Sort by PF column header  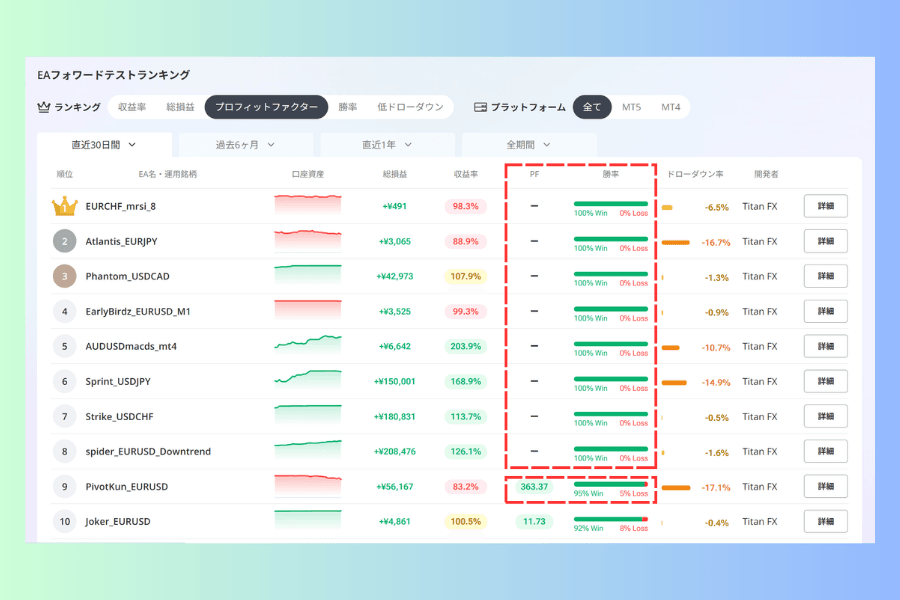[534, 174]
